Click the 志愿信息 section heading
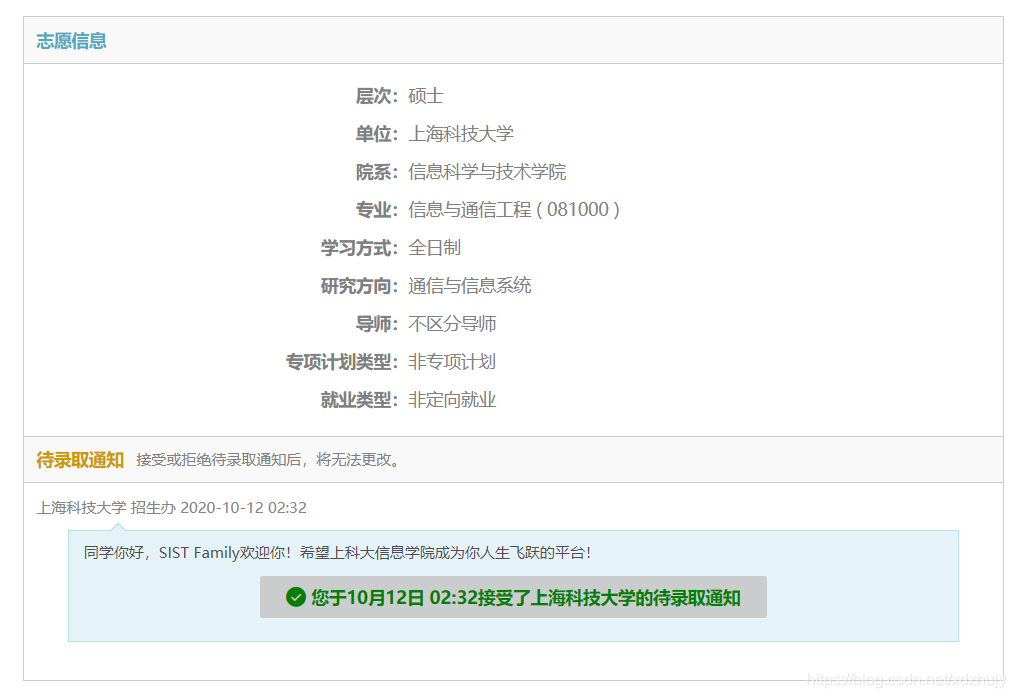1016x698 pixels. (71, 41)
